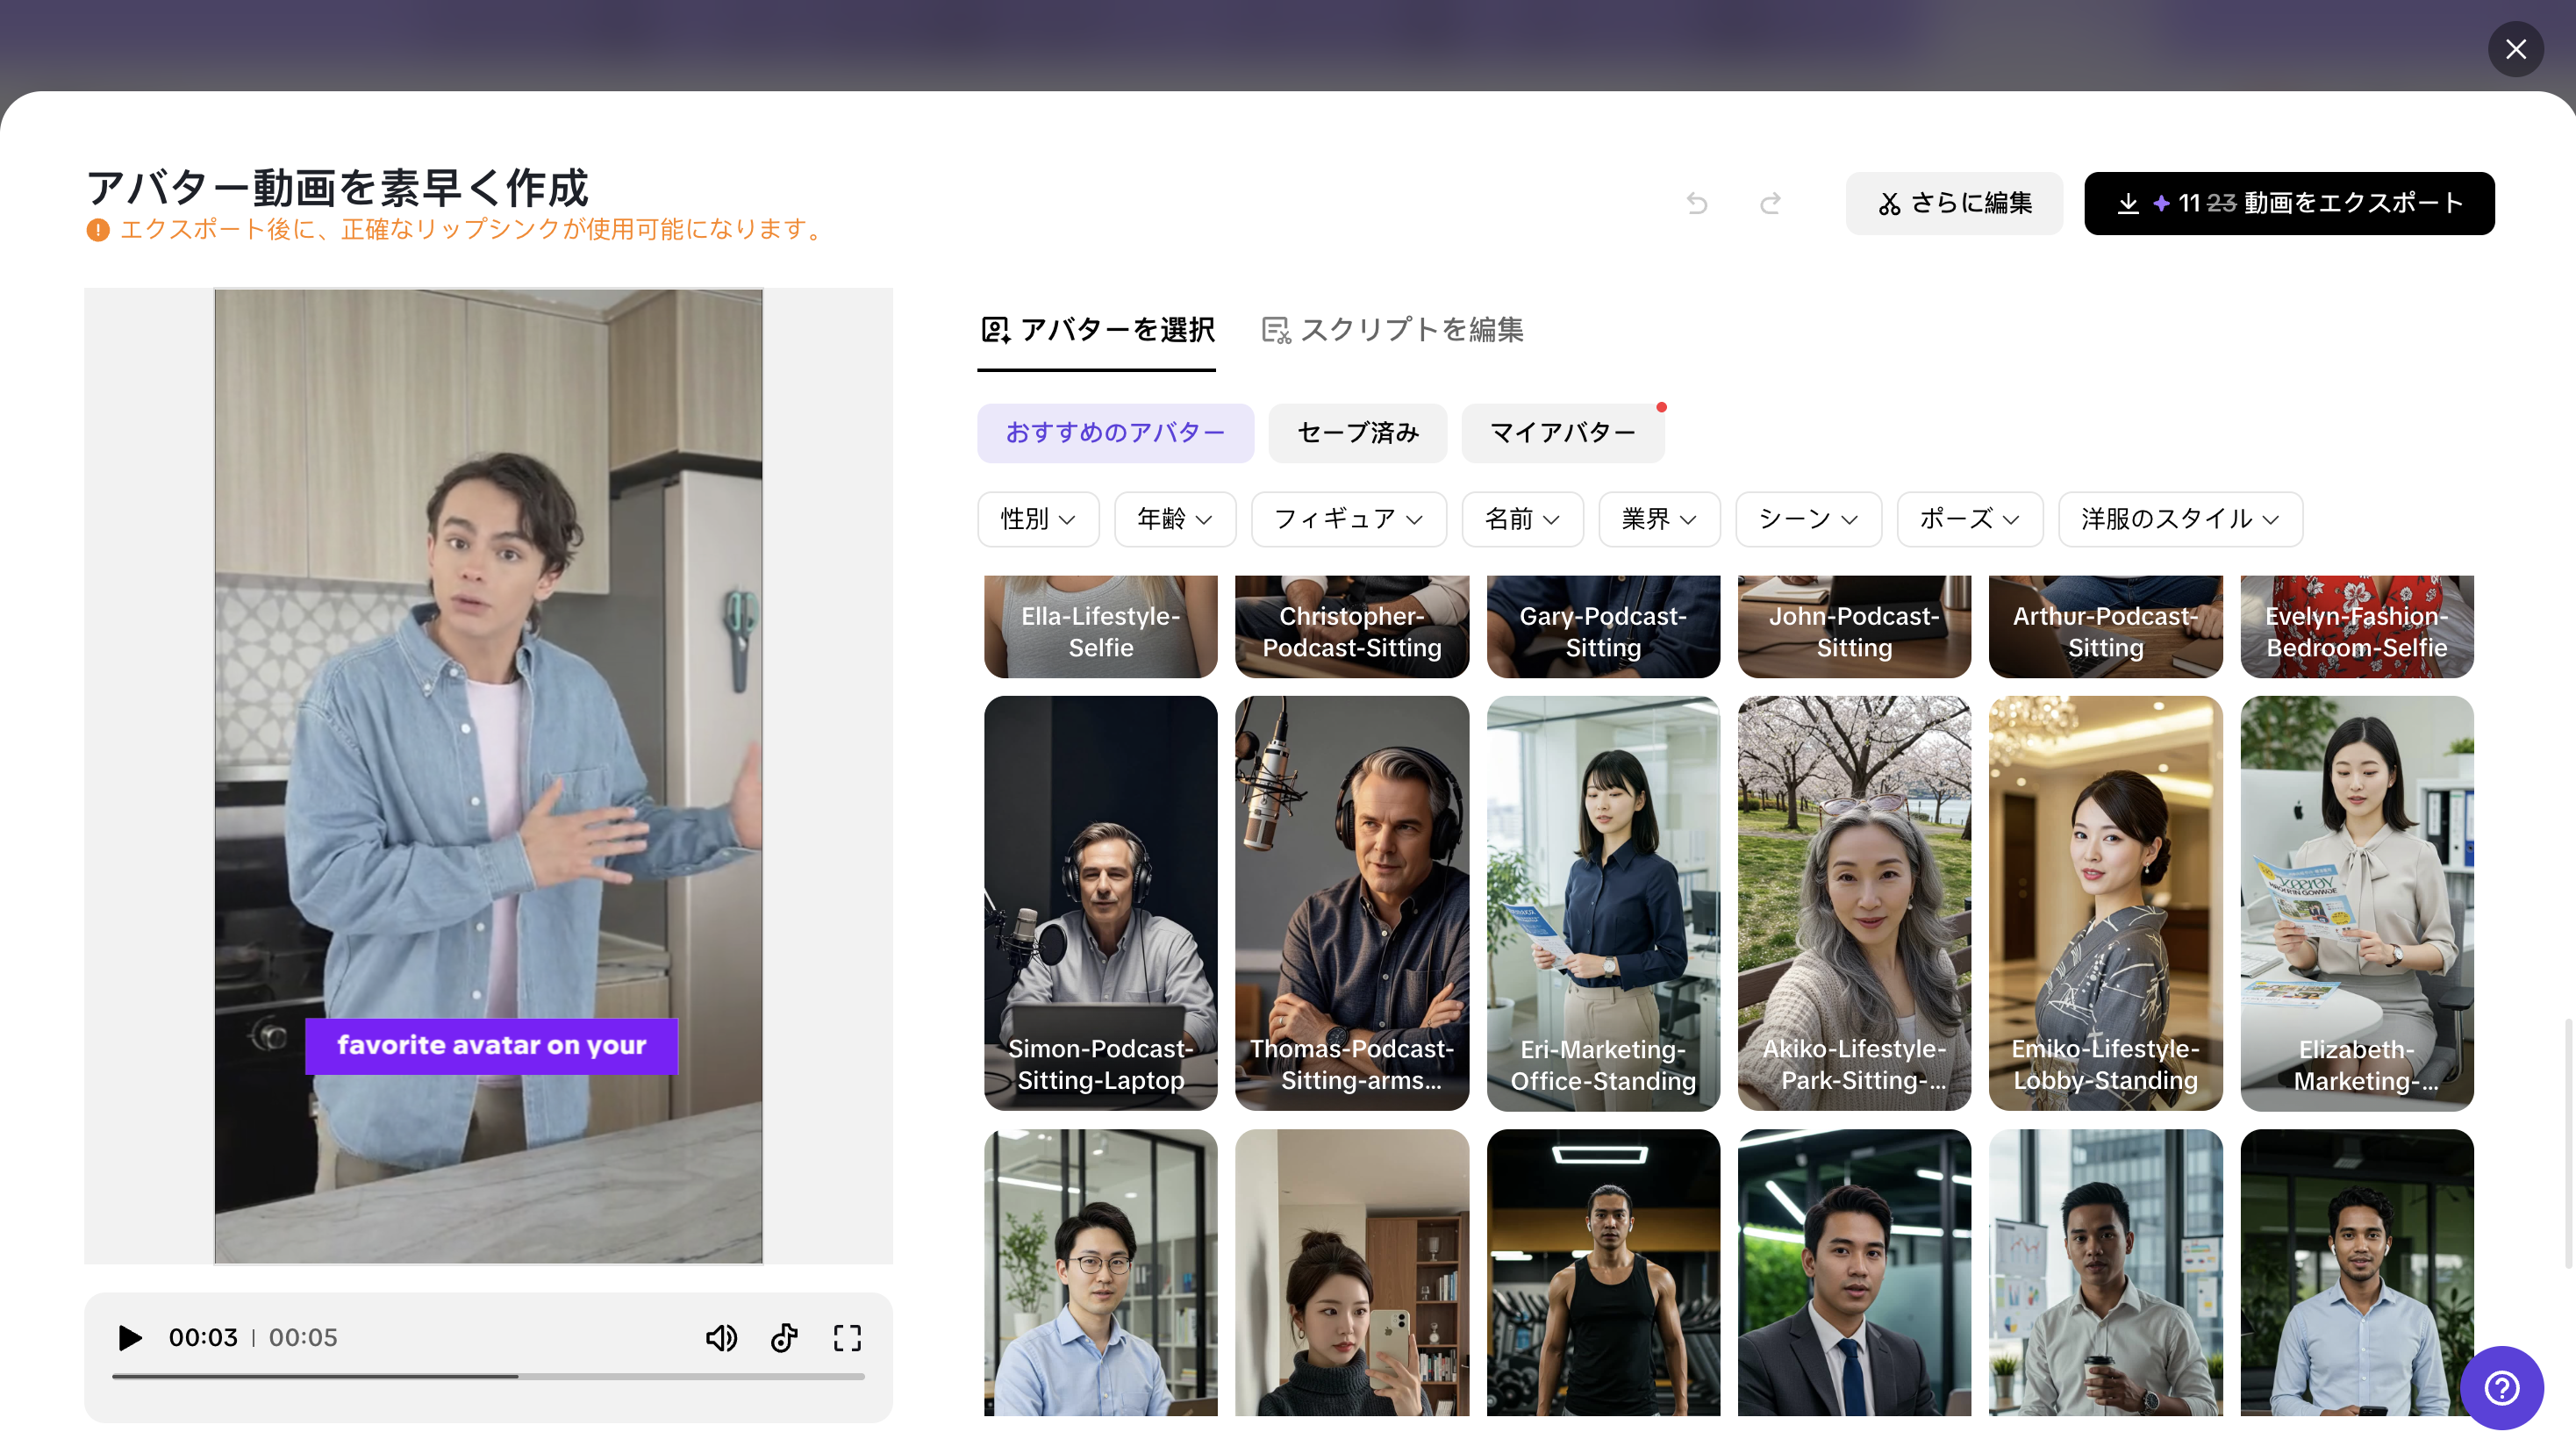Select セーブ済み filter
Viewport: 2576px width, 1439px height.
click(1357, 433)
